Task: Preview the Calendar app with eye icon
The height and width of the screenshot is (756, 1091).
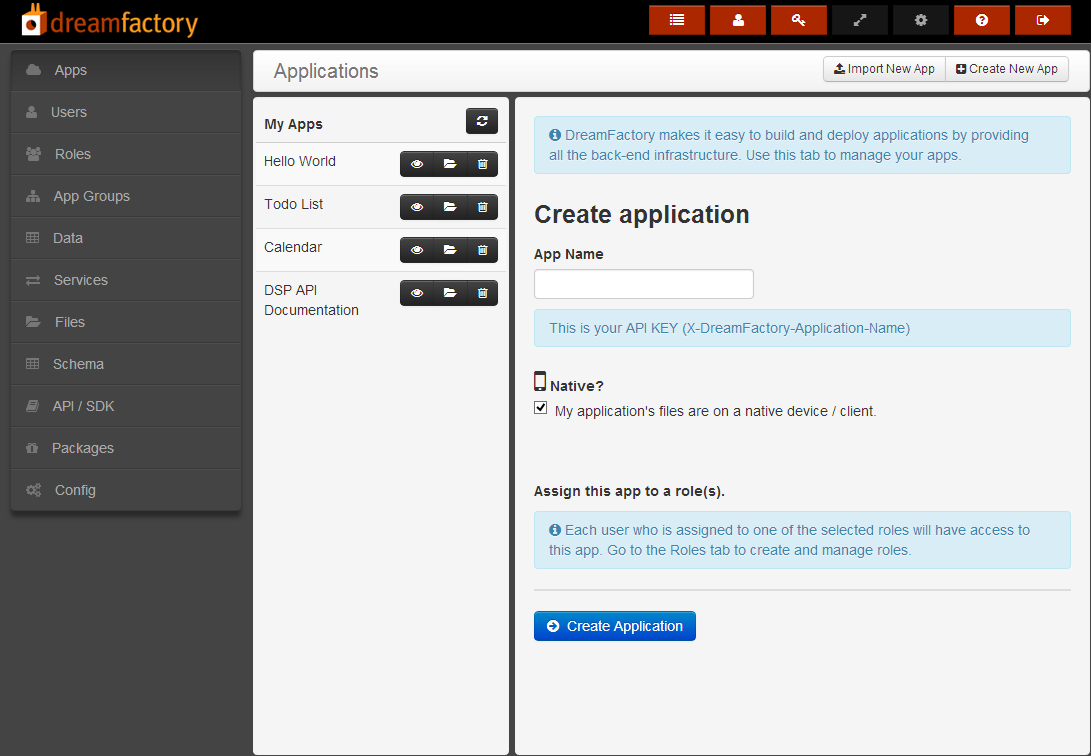Action: point(417,250)
